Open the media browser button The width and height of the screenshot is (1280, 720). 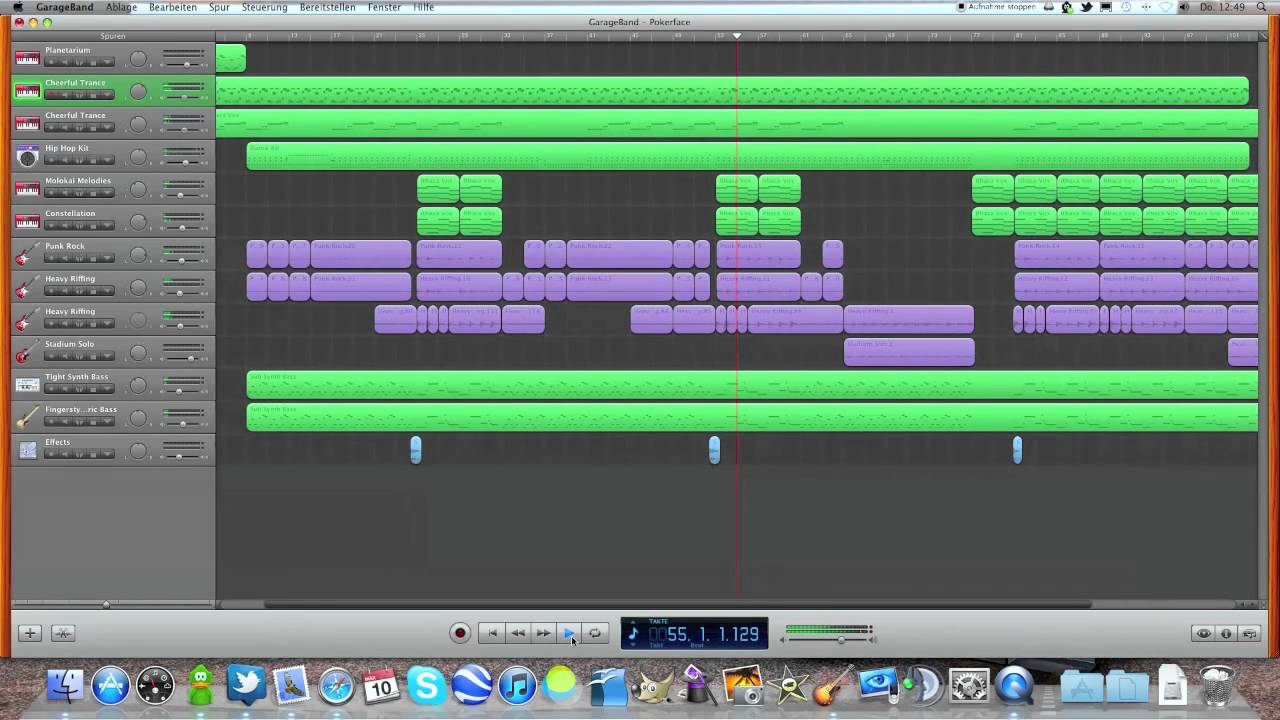coord(1249,633)
